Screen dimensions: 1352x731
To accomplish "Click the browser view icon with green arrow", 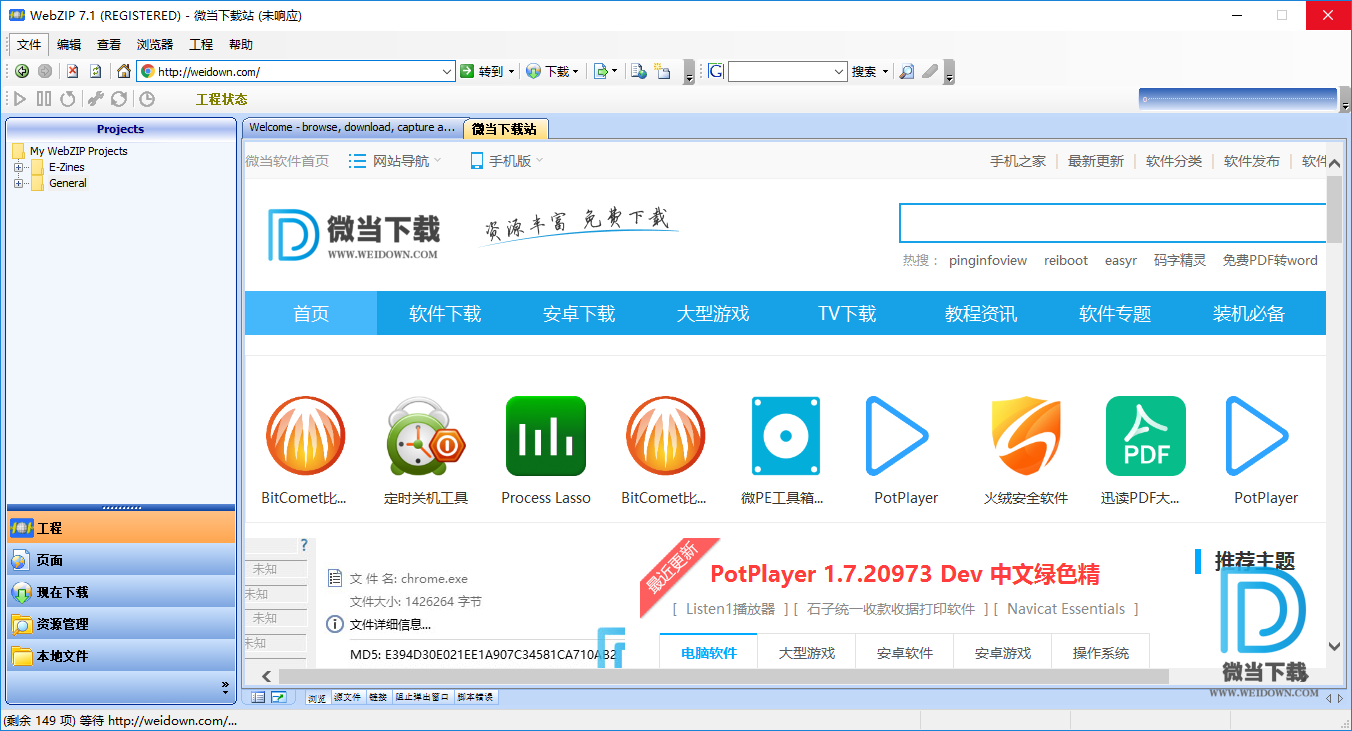I will 278,697.
